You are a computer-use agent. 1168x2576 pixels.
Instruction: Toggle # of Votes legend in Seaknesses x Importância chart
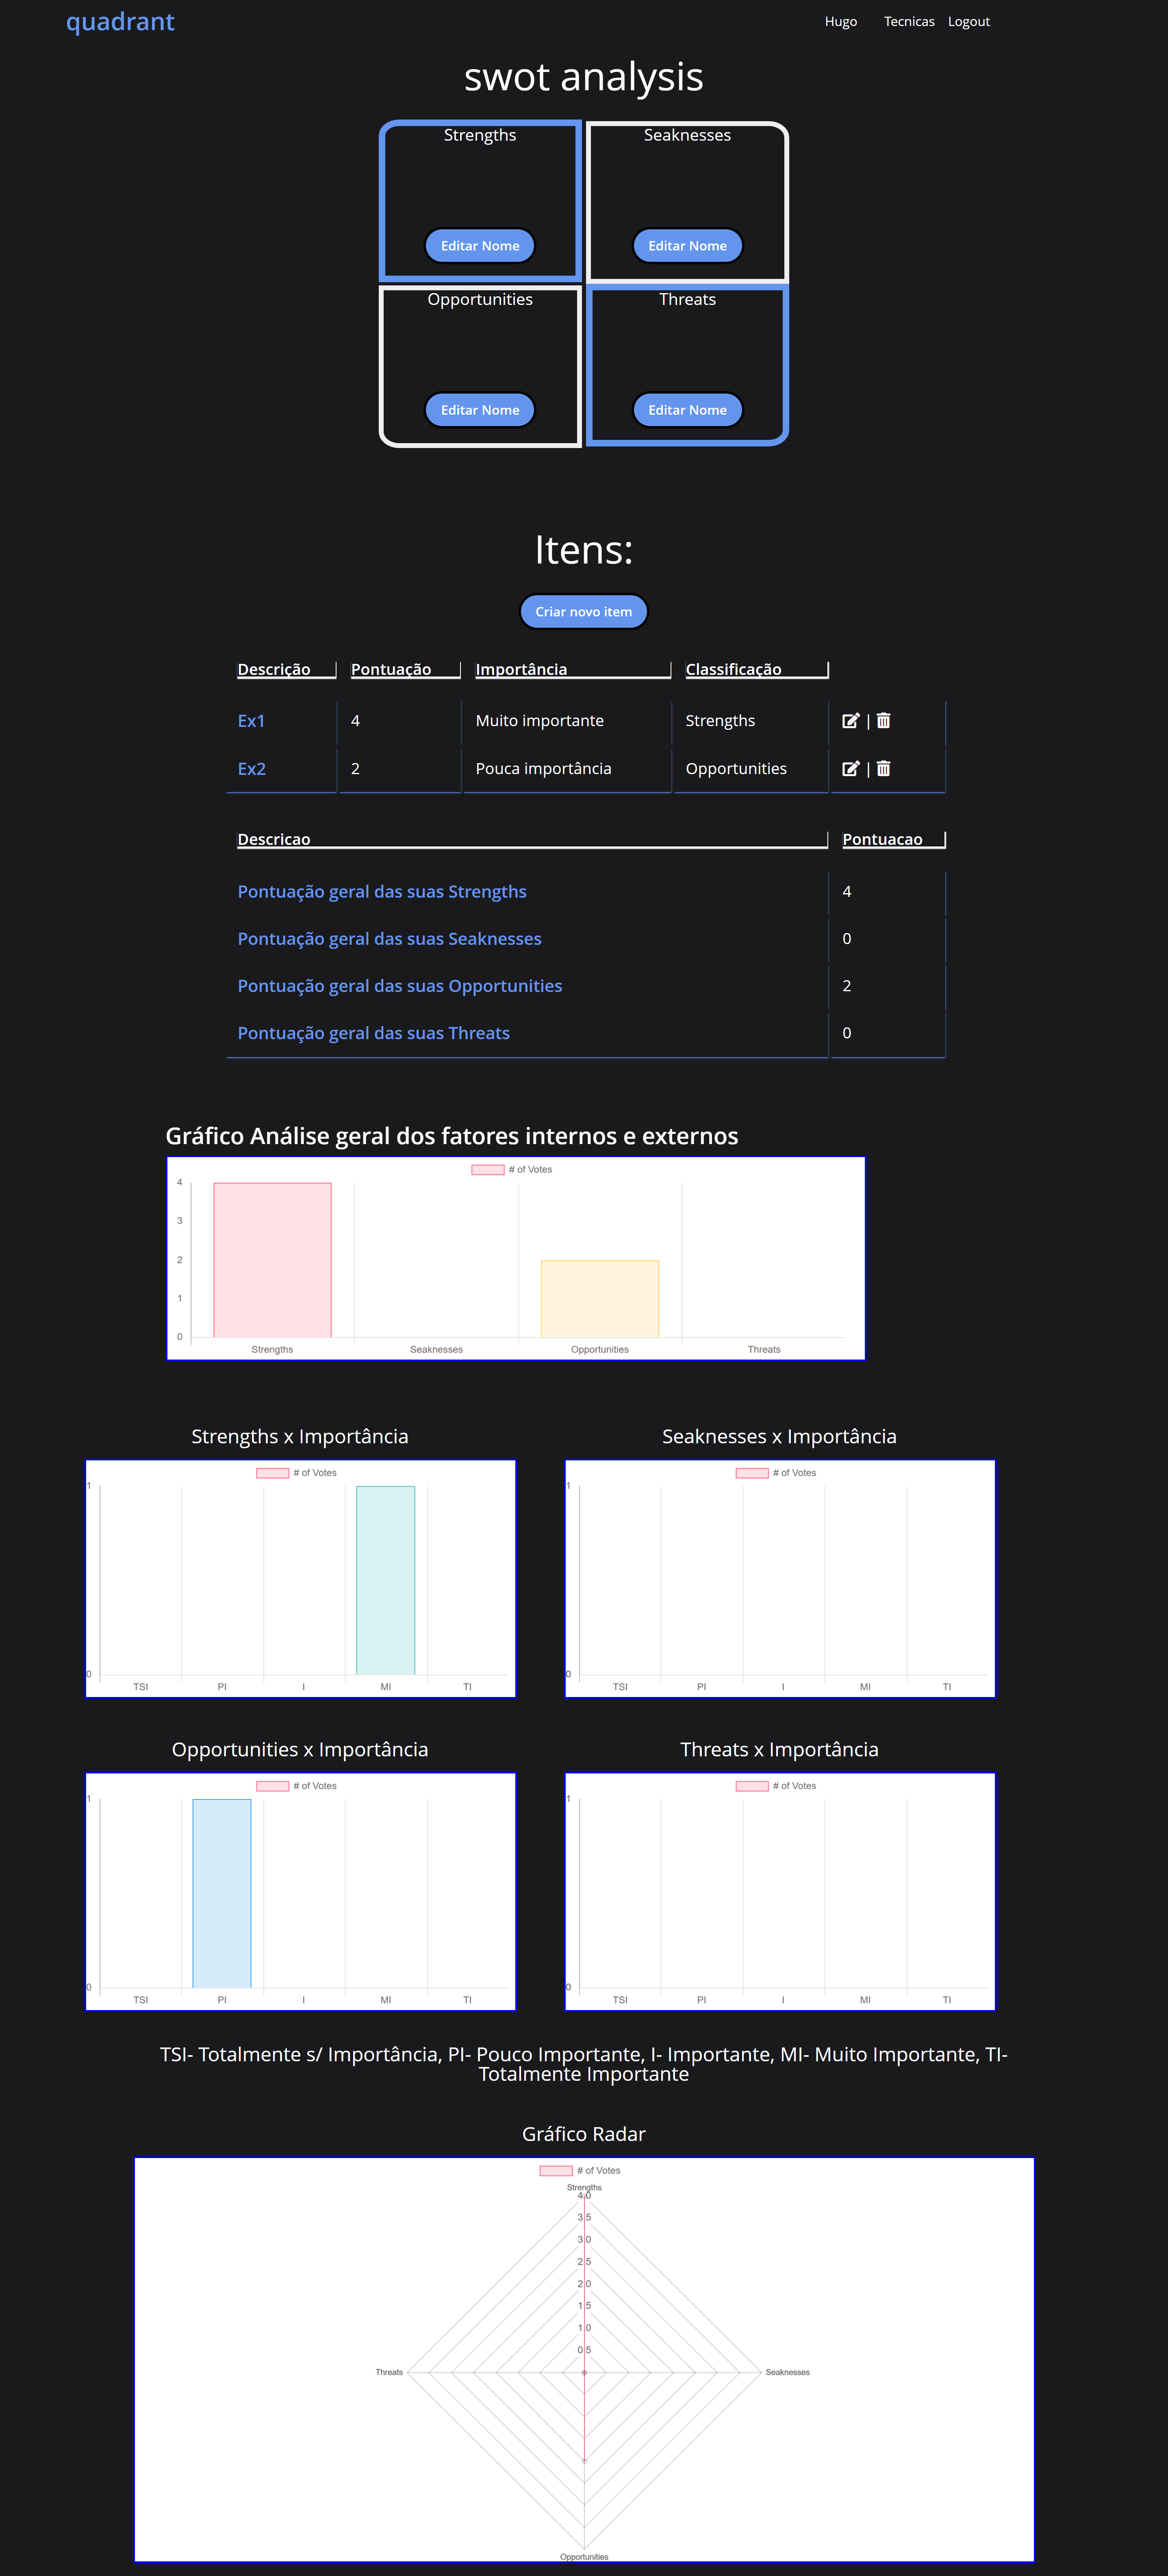[776, 1473]
